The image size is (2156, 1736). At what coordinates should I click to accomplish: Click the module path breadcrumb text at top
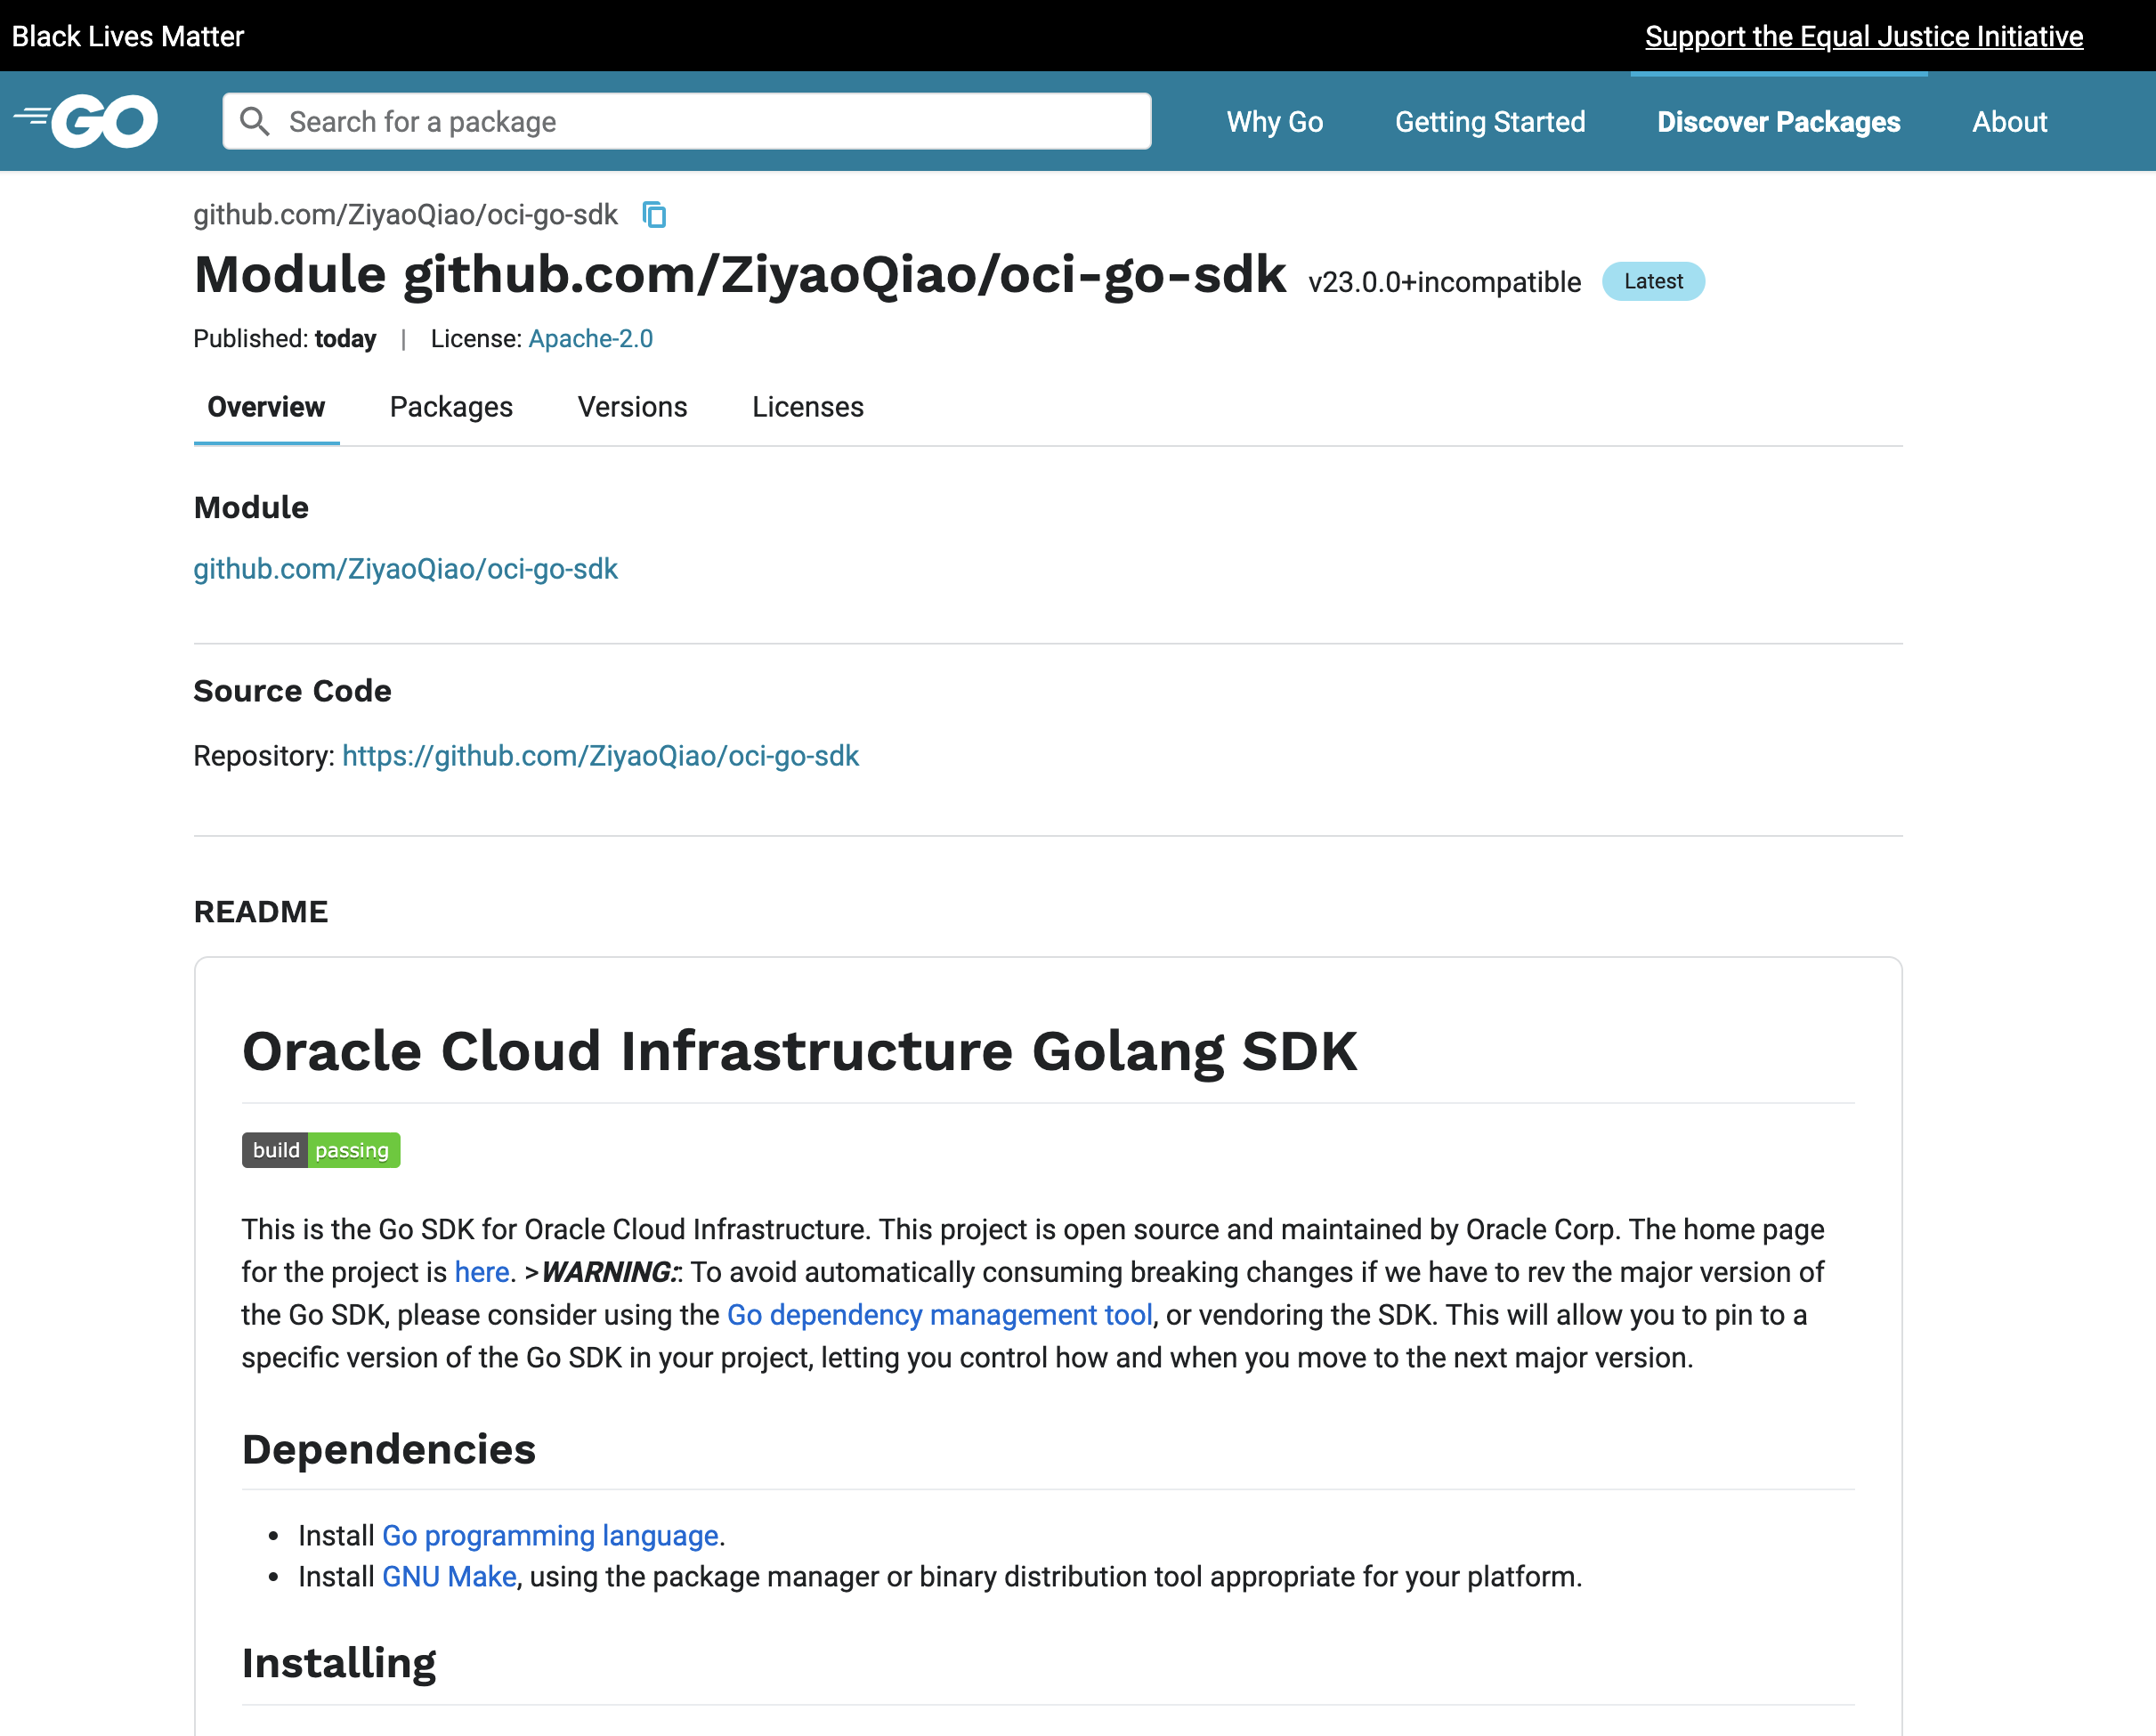coord(406,215)
